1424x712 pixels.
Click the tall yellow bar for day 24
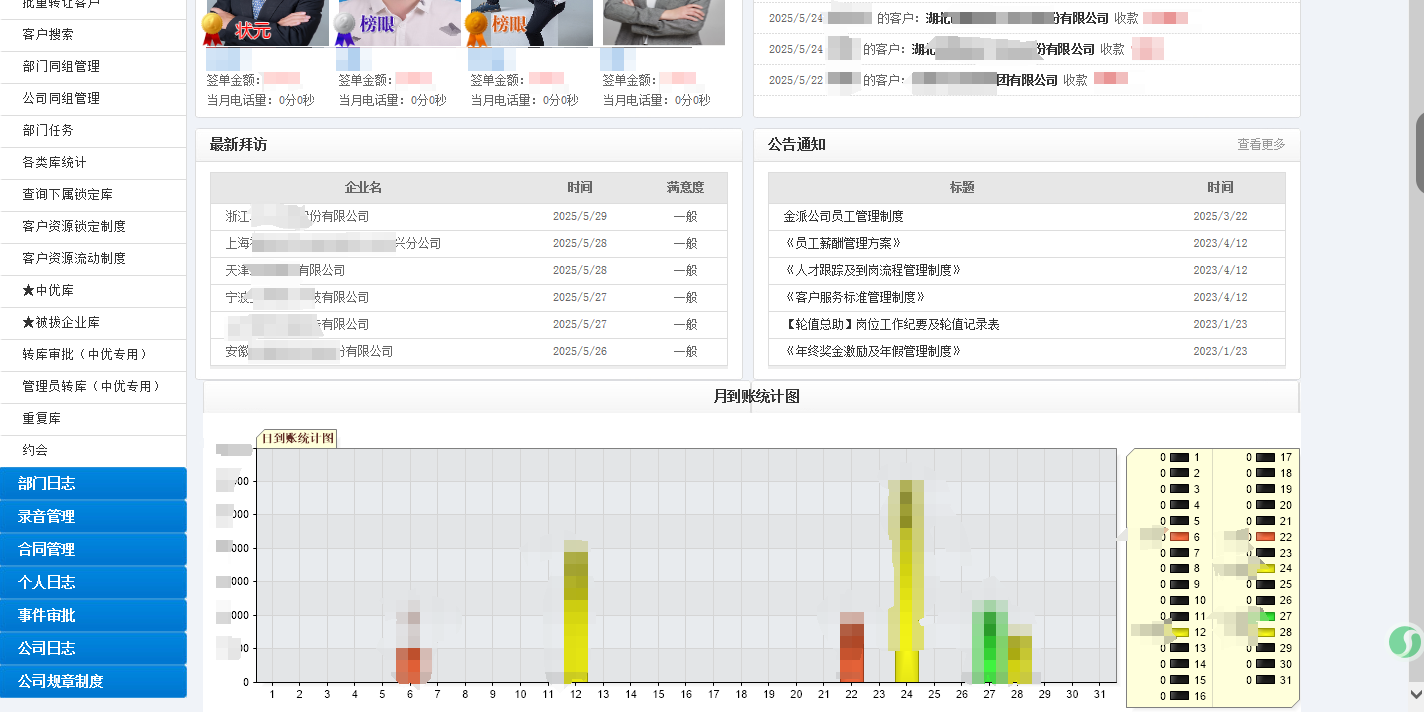(906, 580)
